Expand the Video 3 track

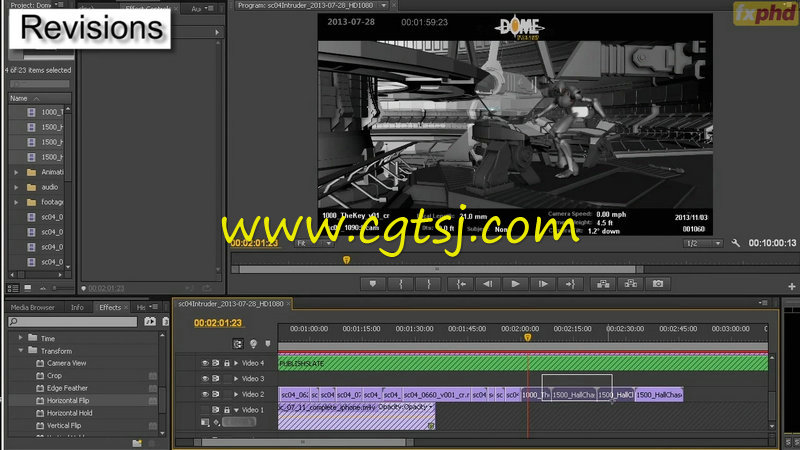coord(236,379)
